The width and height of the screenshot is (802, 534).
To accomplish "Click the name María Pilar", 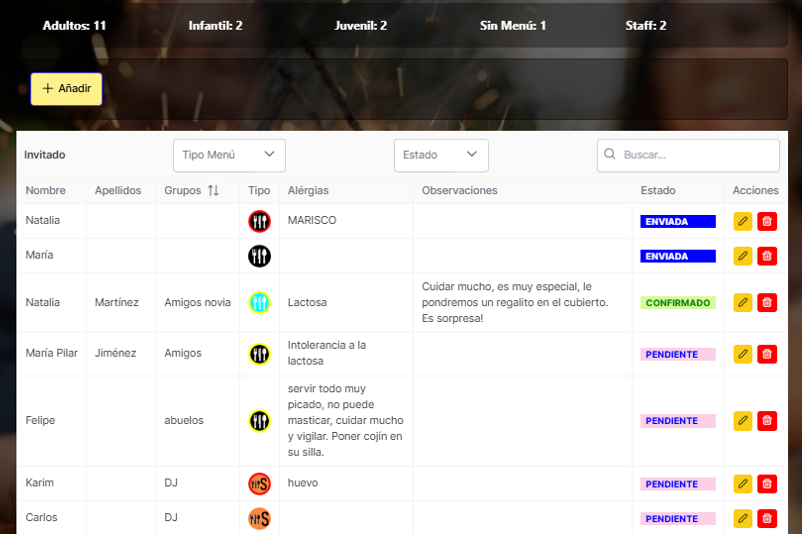I will [52, 353].
